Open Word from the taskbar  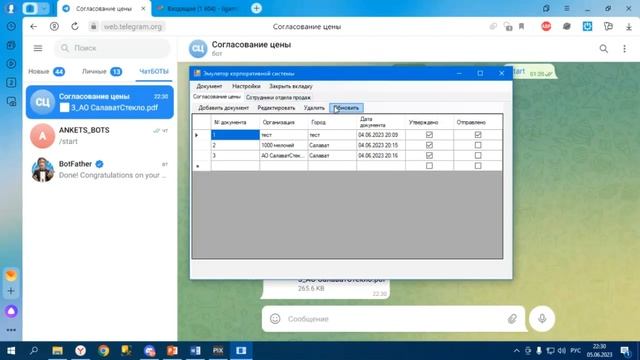click(195, 351)
